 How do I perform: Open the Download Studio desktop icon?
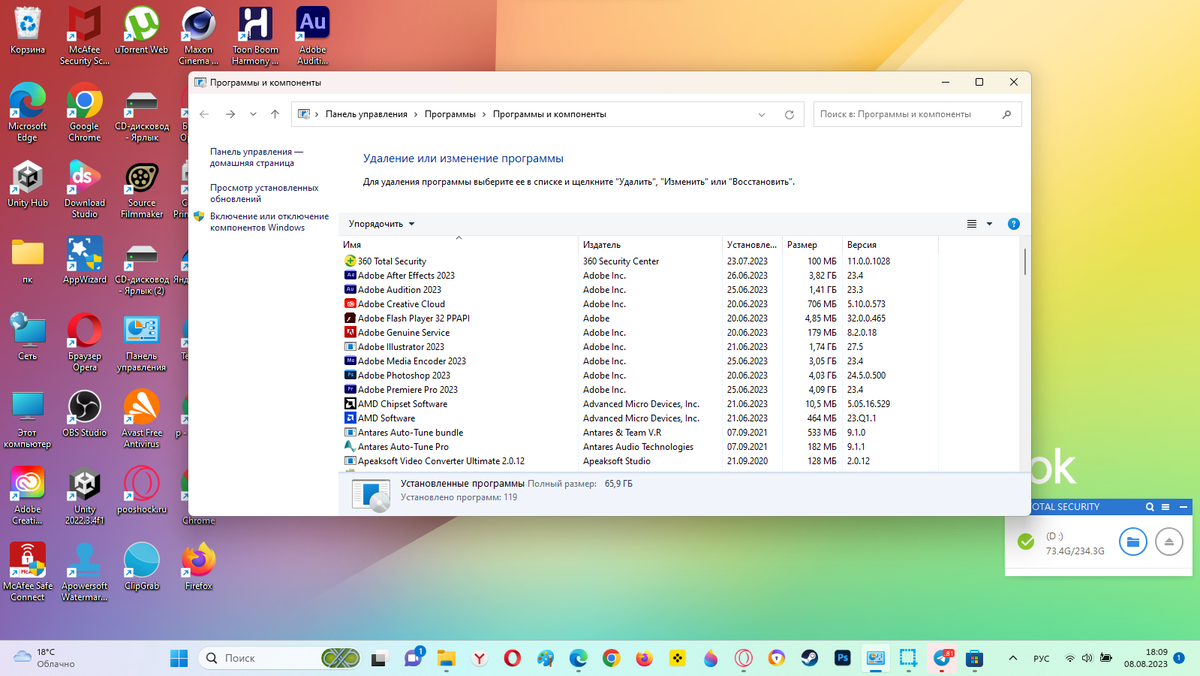point(84,190)
